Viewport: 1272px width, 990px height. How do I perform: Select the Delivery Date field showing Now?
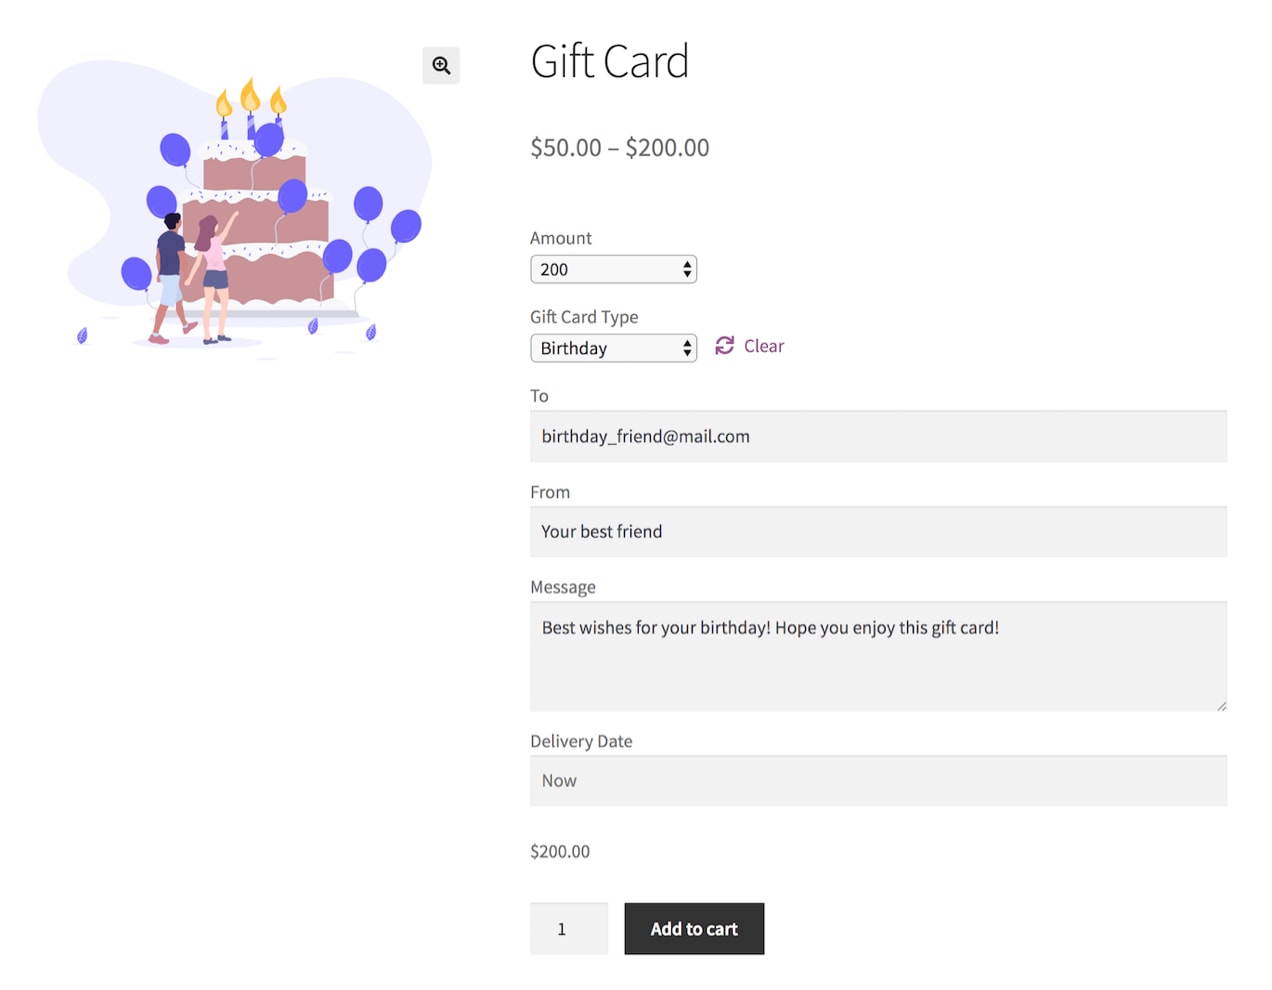(878, 781)
